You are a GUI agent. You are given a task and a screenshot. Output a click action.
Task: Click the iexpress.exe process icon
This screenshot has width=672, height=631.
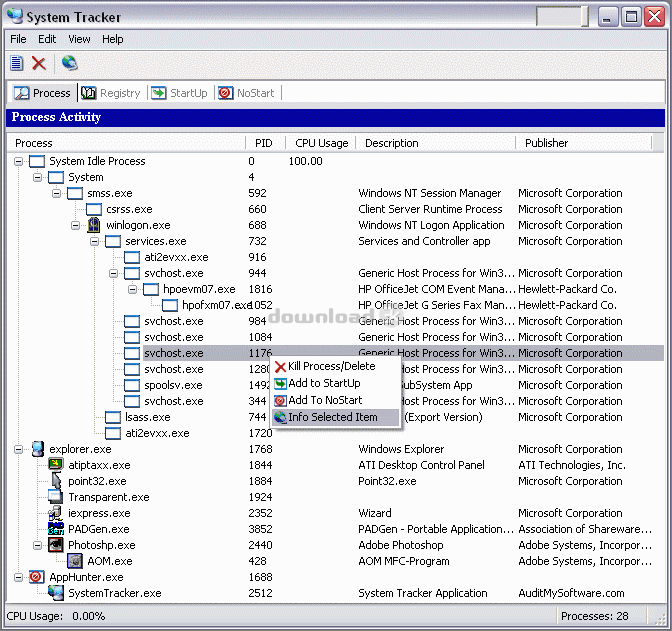click(55, 513)
